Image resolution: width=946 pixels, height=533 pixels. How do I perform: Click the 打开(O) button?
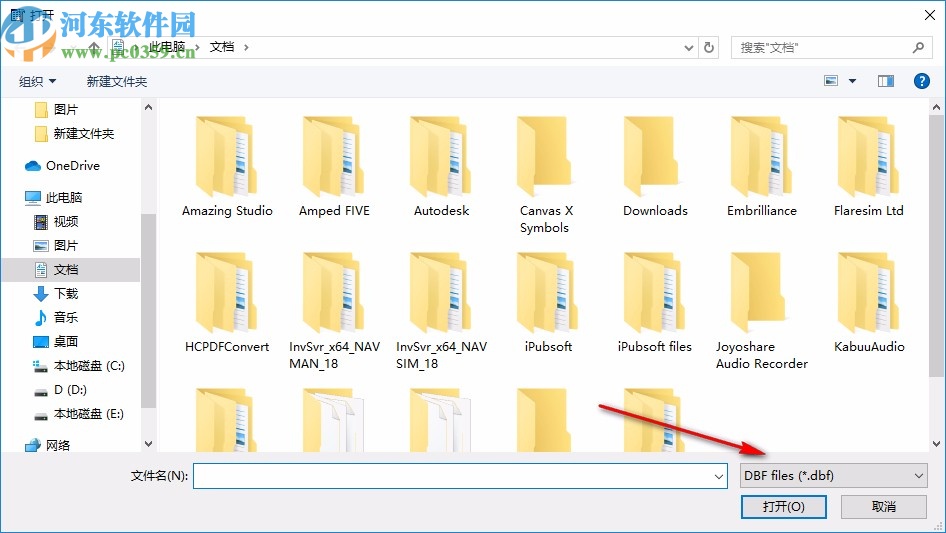[783, 506]
